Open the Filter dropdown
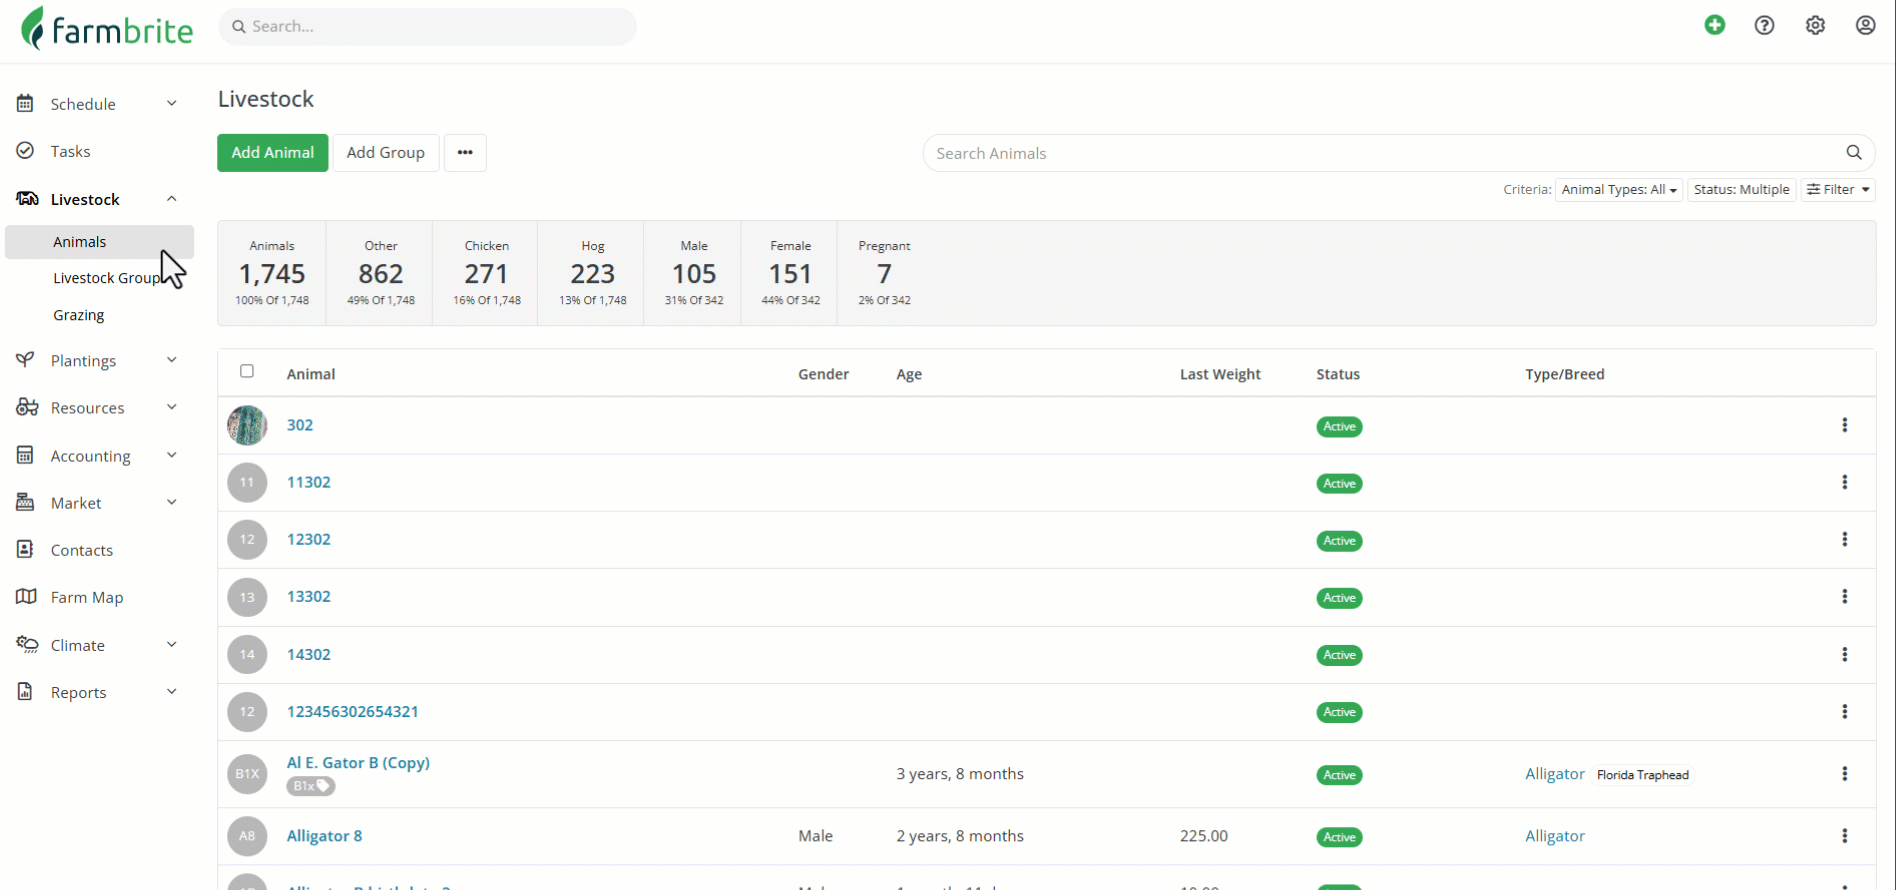 (x=1838, y=190)
